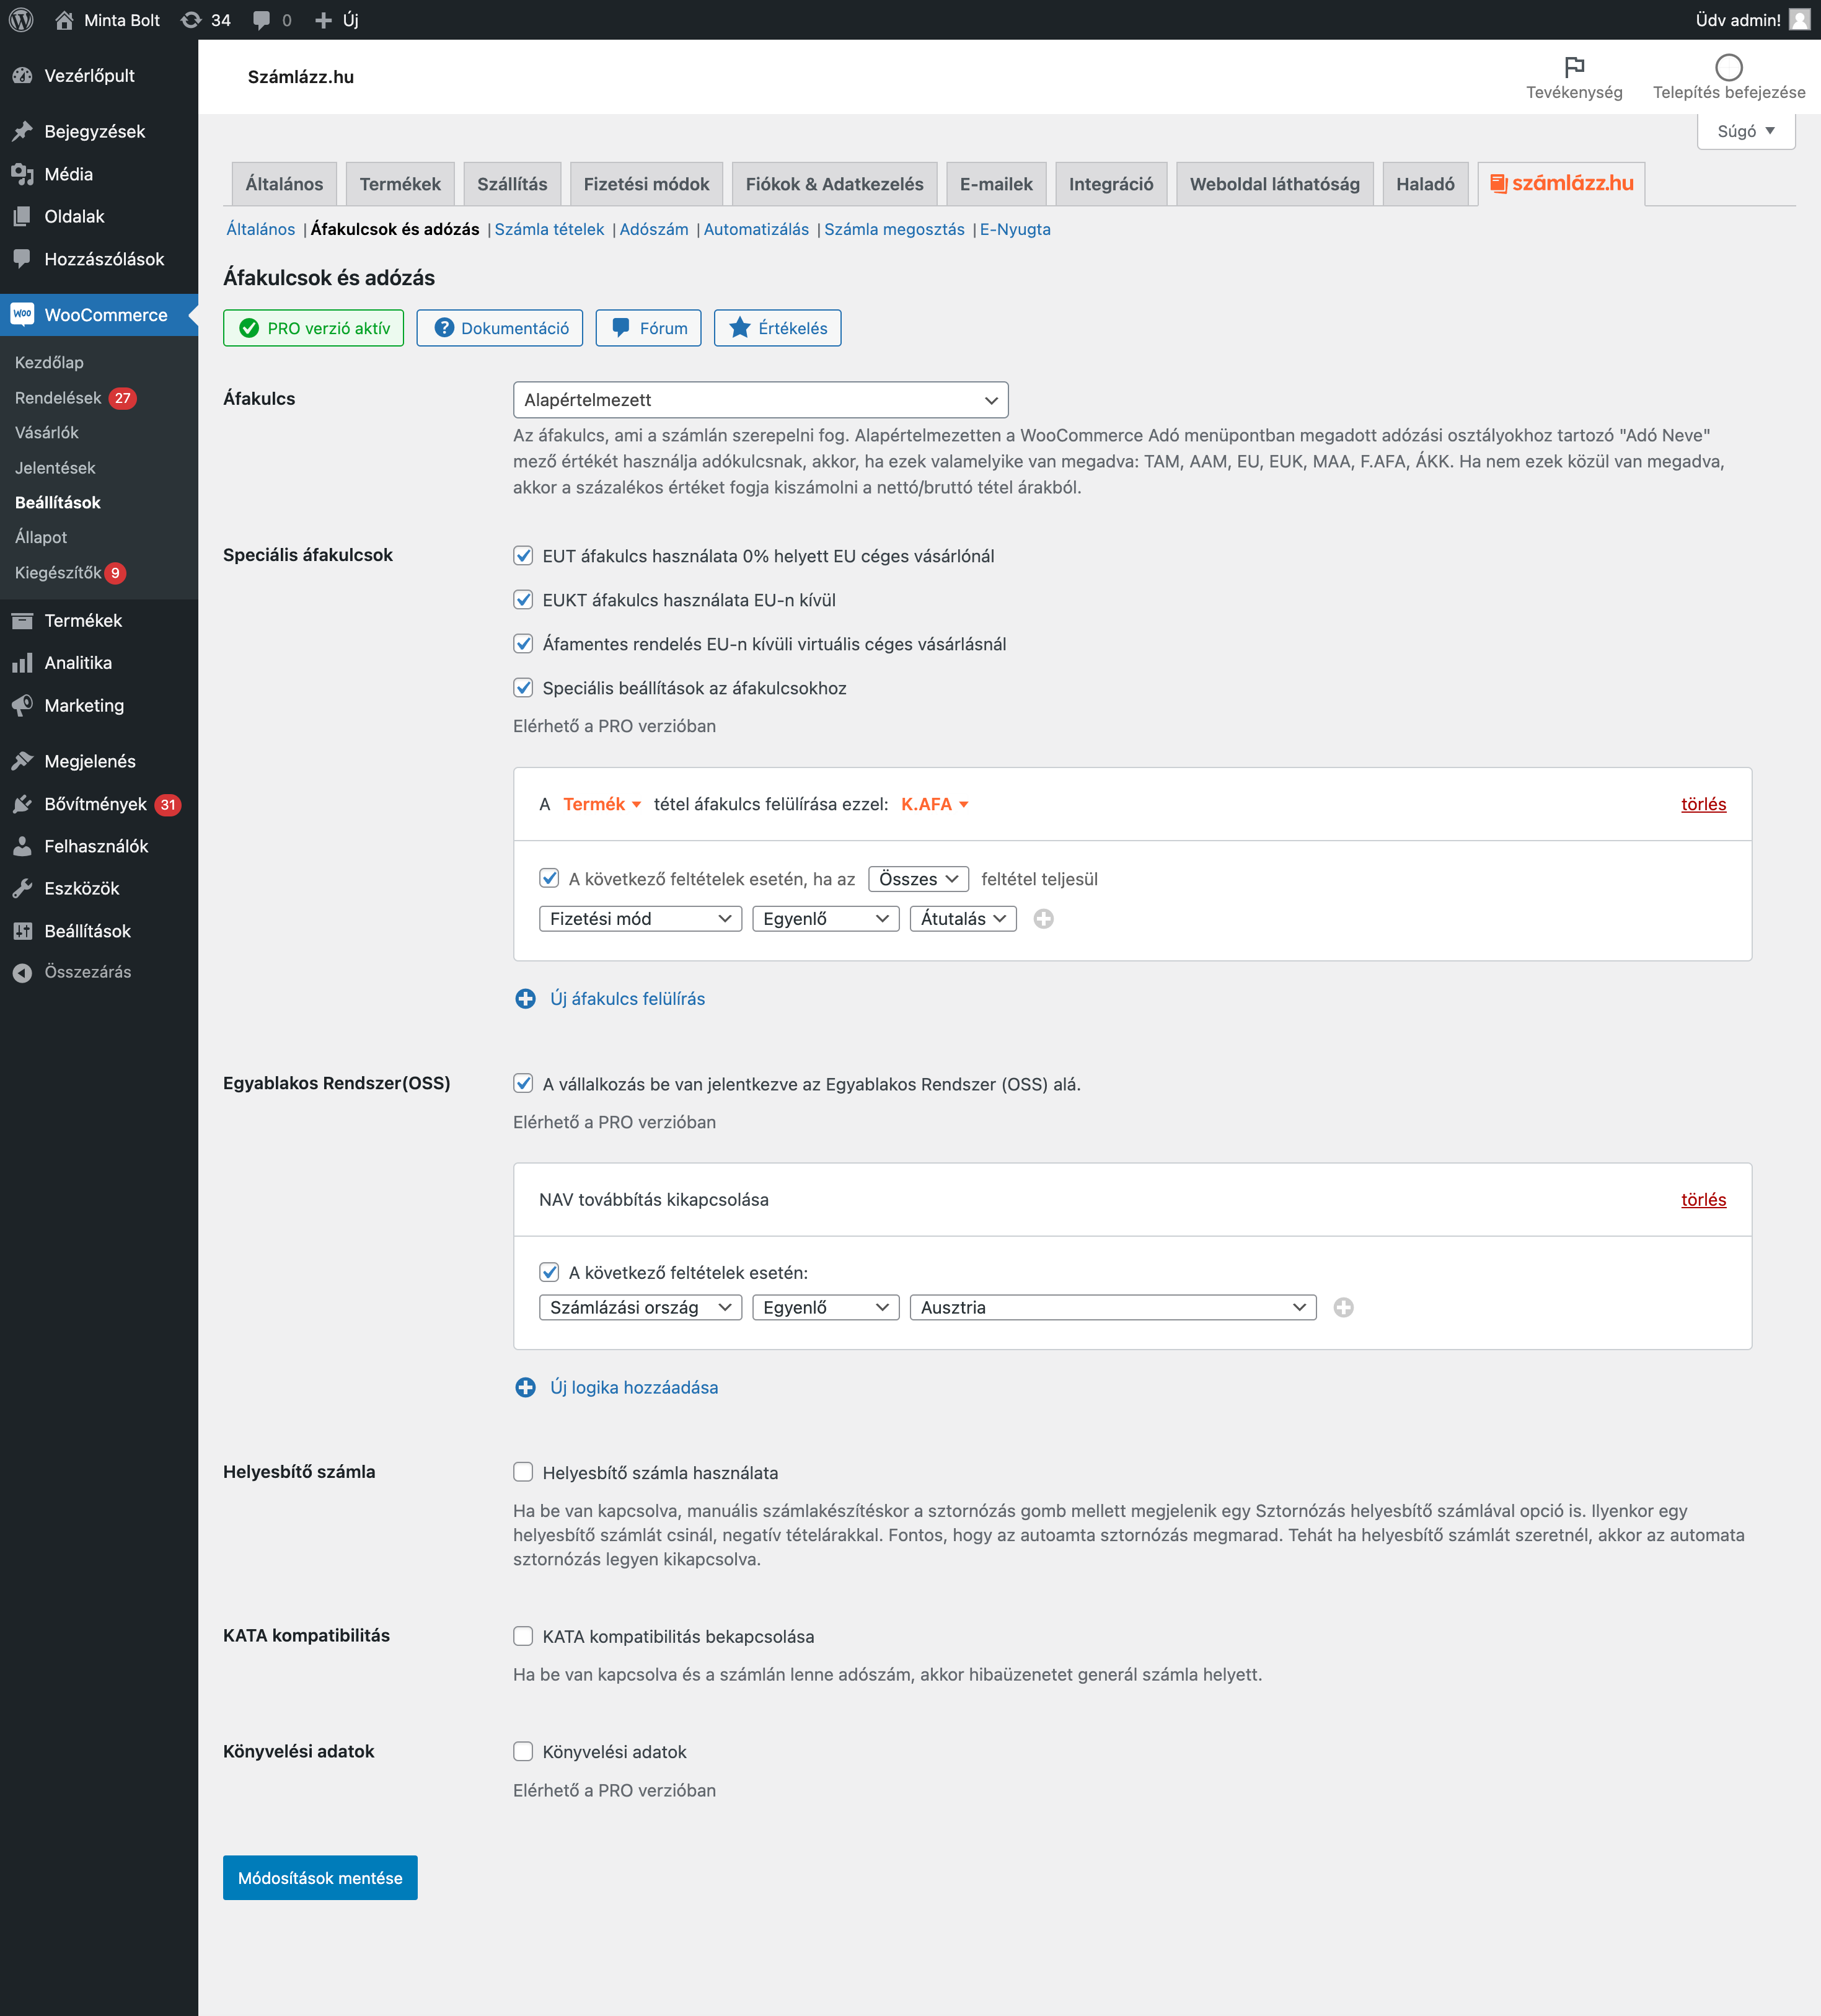Image resolution: width=1821 pixels, height=2016 pixels.
Task: Open the Átutalás value dropdown
Action: point(963,919)
